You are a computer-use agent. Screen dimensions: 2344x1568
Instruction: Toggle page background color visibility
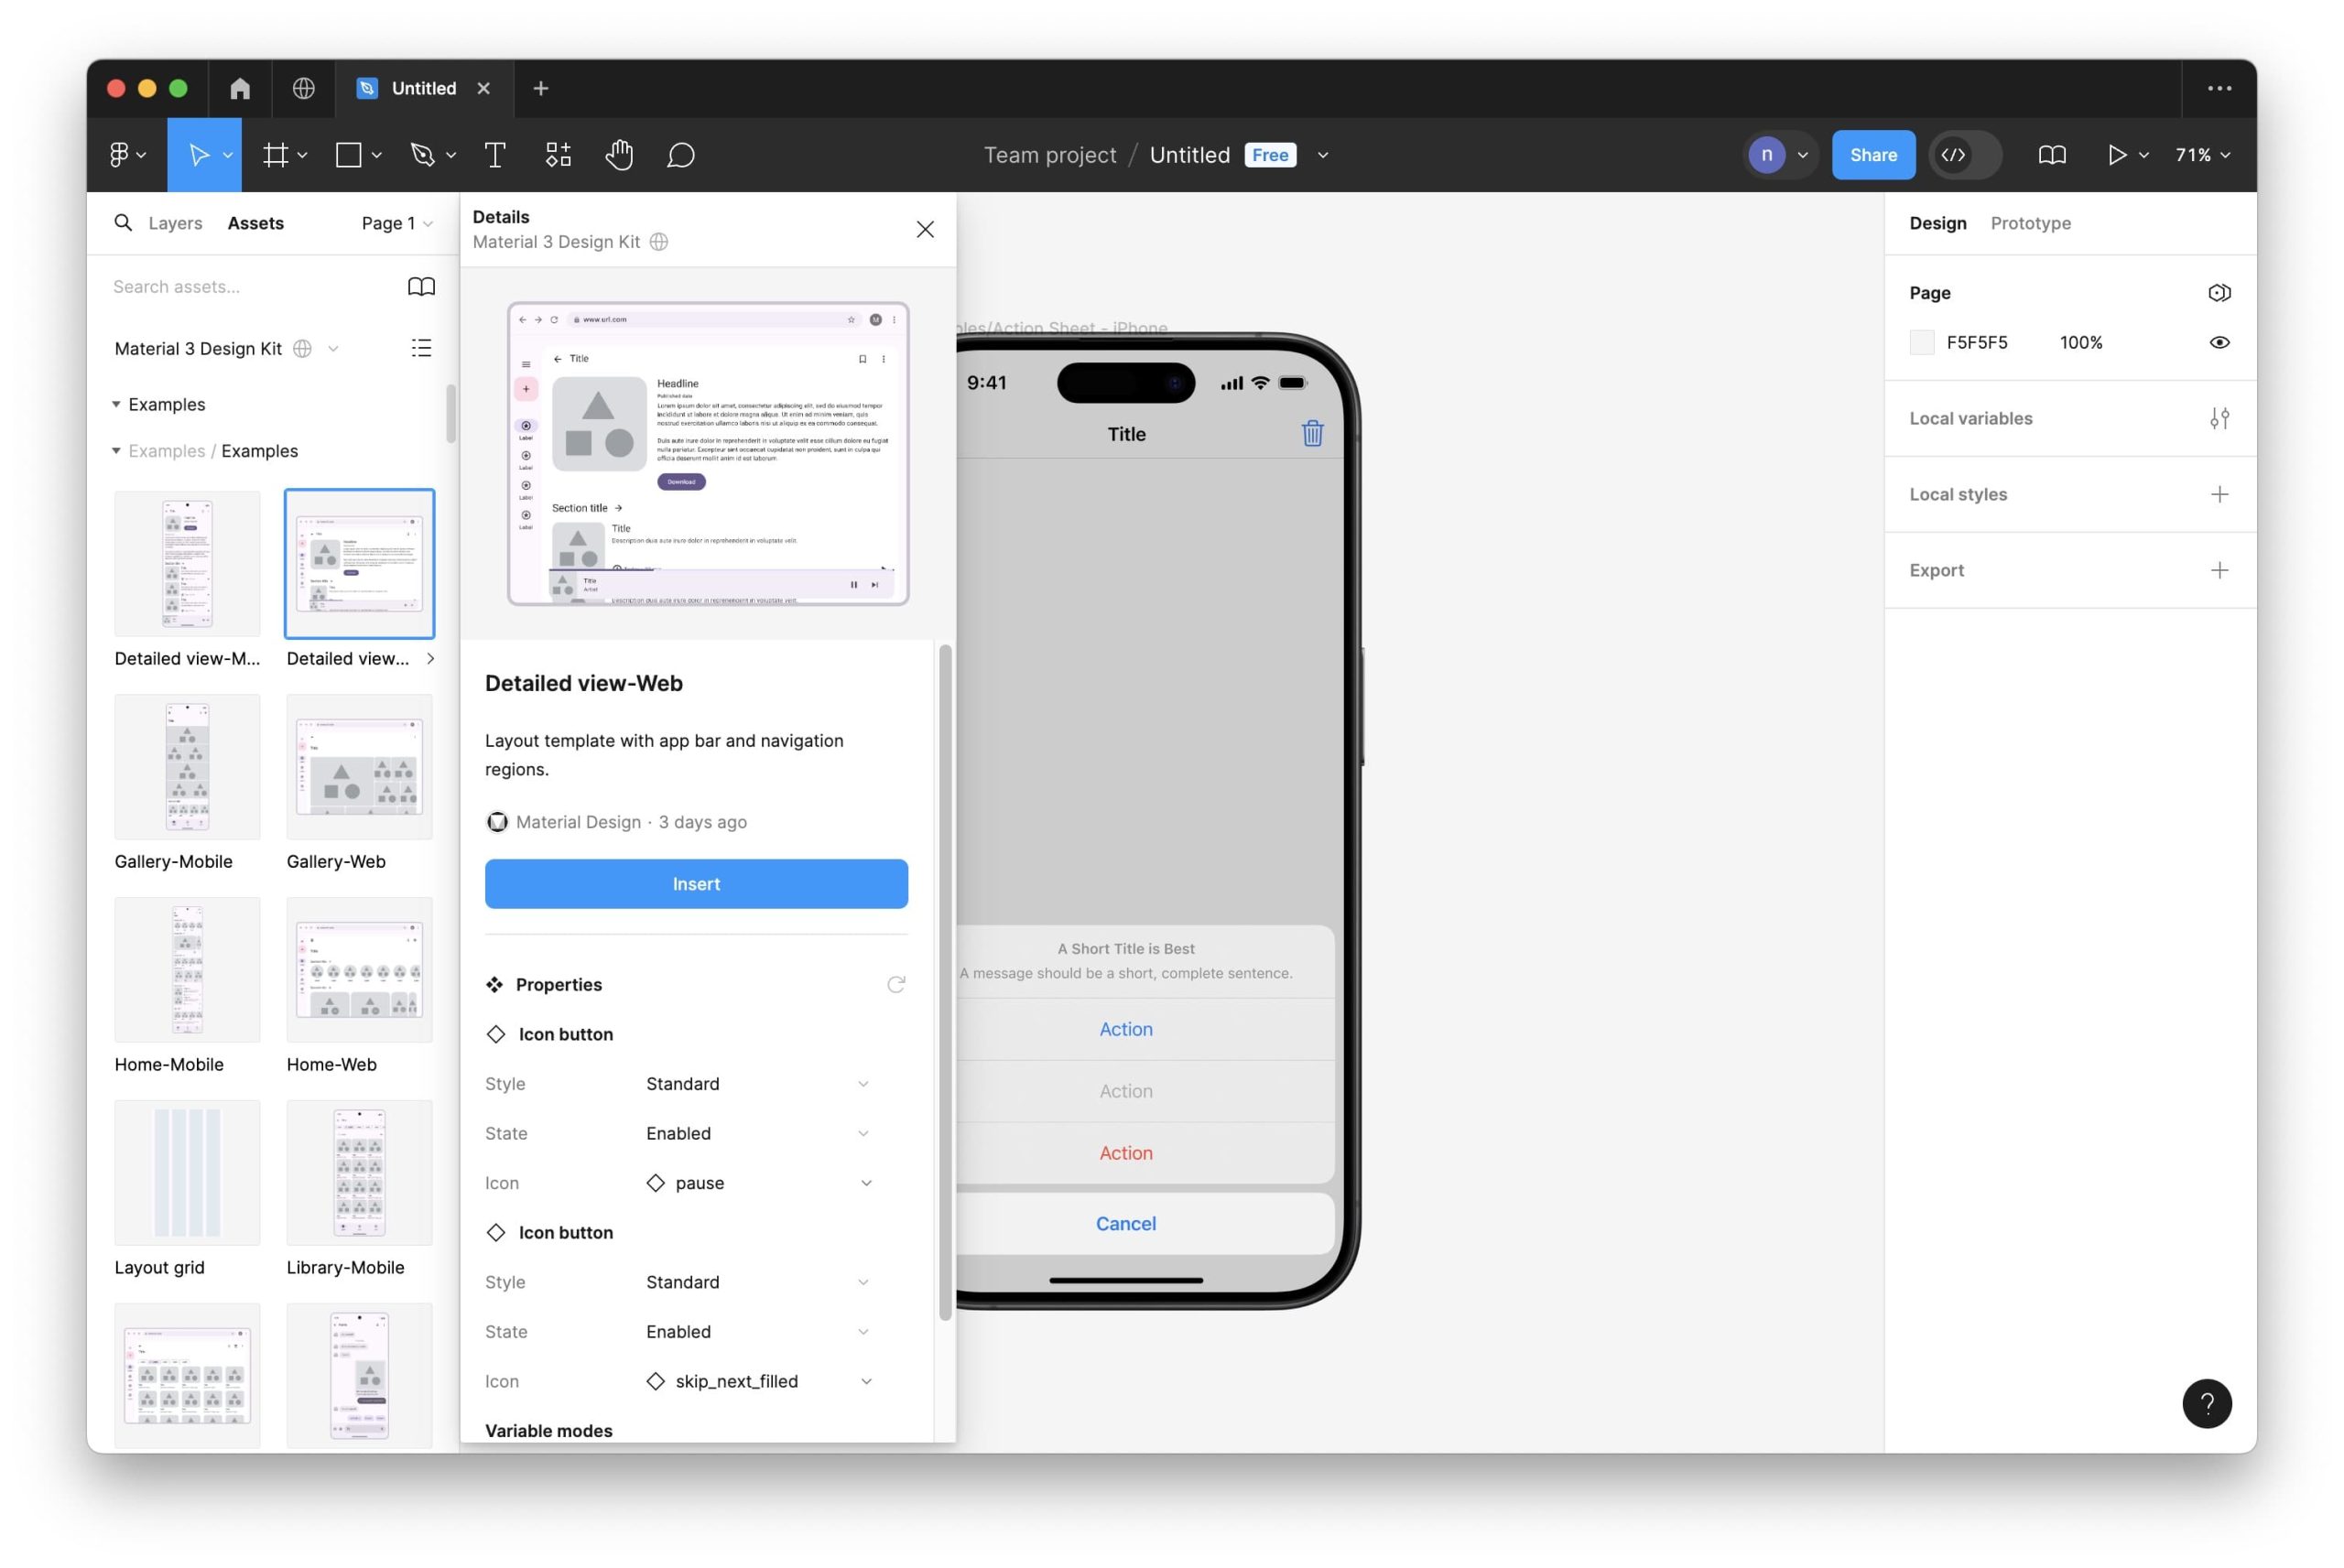point(2218,342)
